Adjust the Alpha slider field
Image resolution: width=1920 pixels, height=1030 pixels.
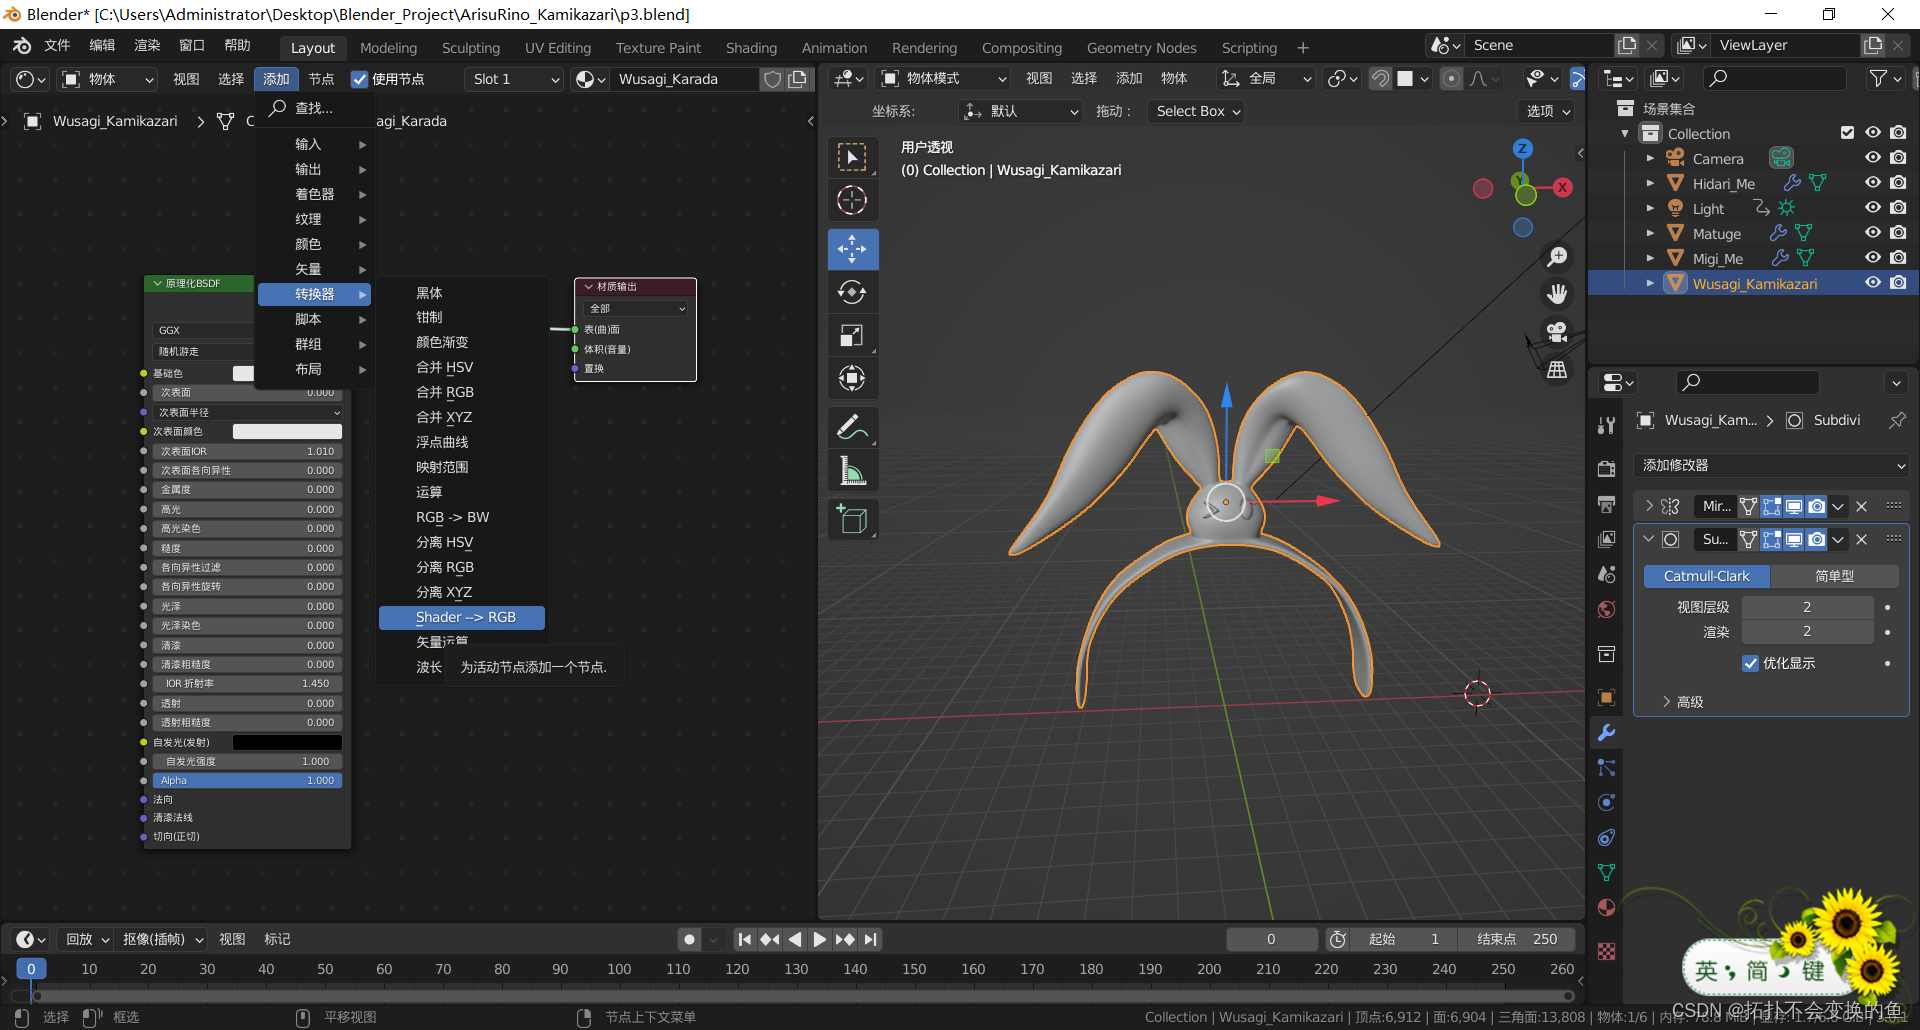tap(247, 780)
